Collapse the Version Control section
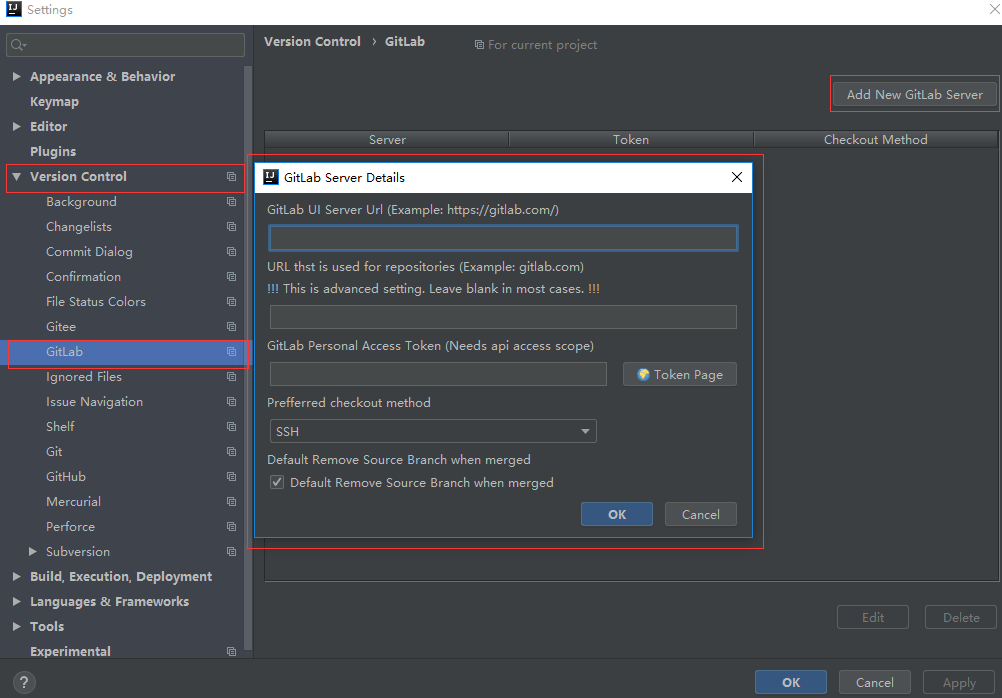Screen dimensions: 1002x698 point(17,177)
